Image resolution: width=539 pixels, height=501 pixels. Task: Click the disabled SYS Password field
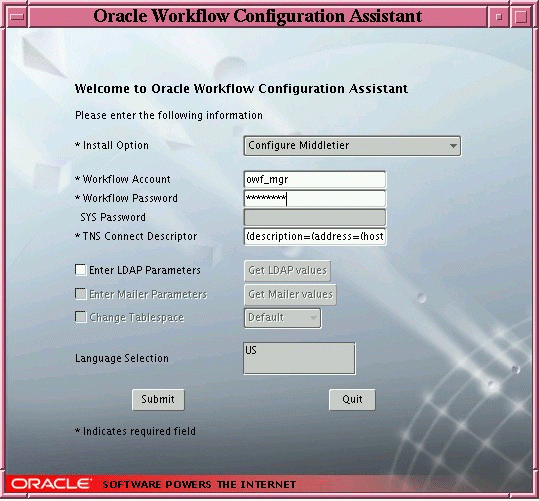pos(315,217)
